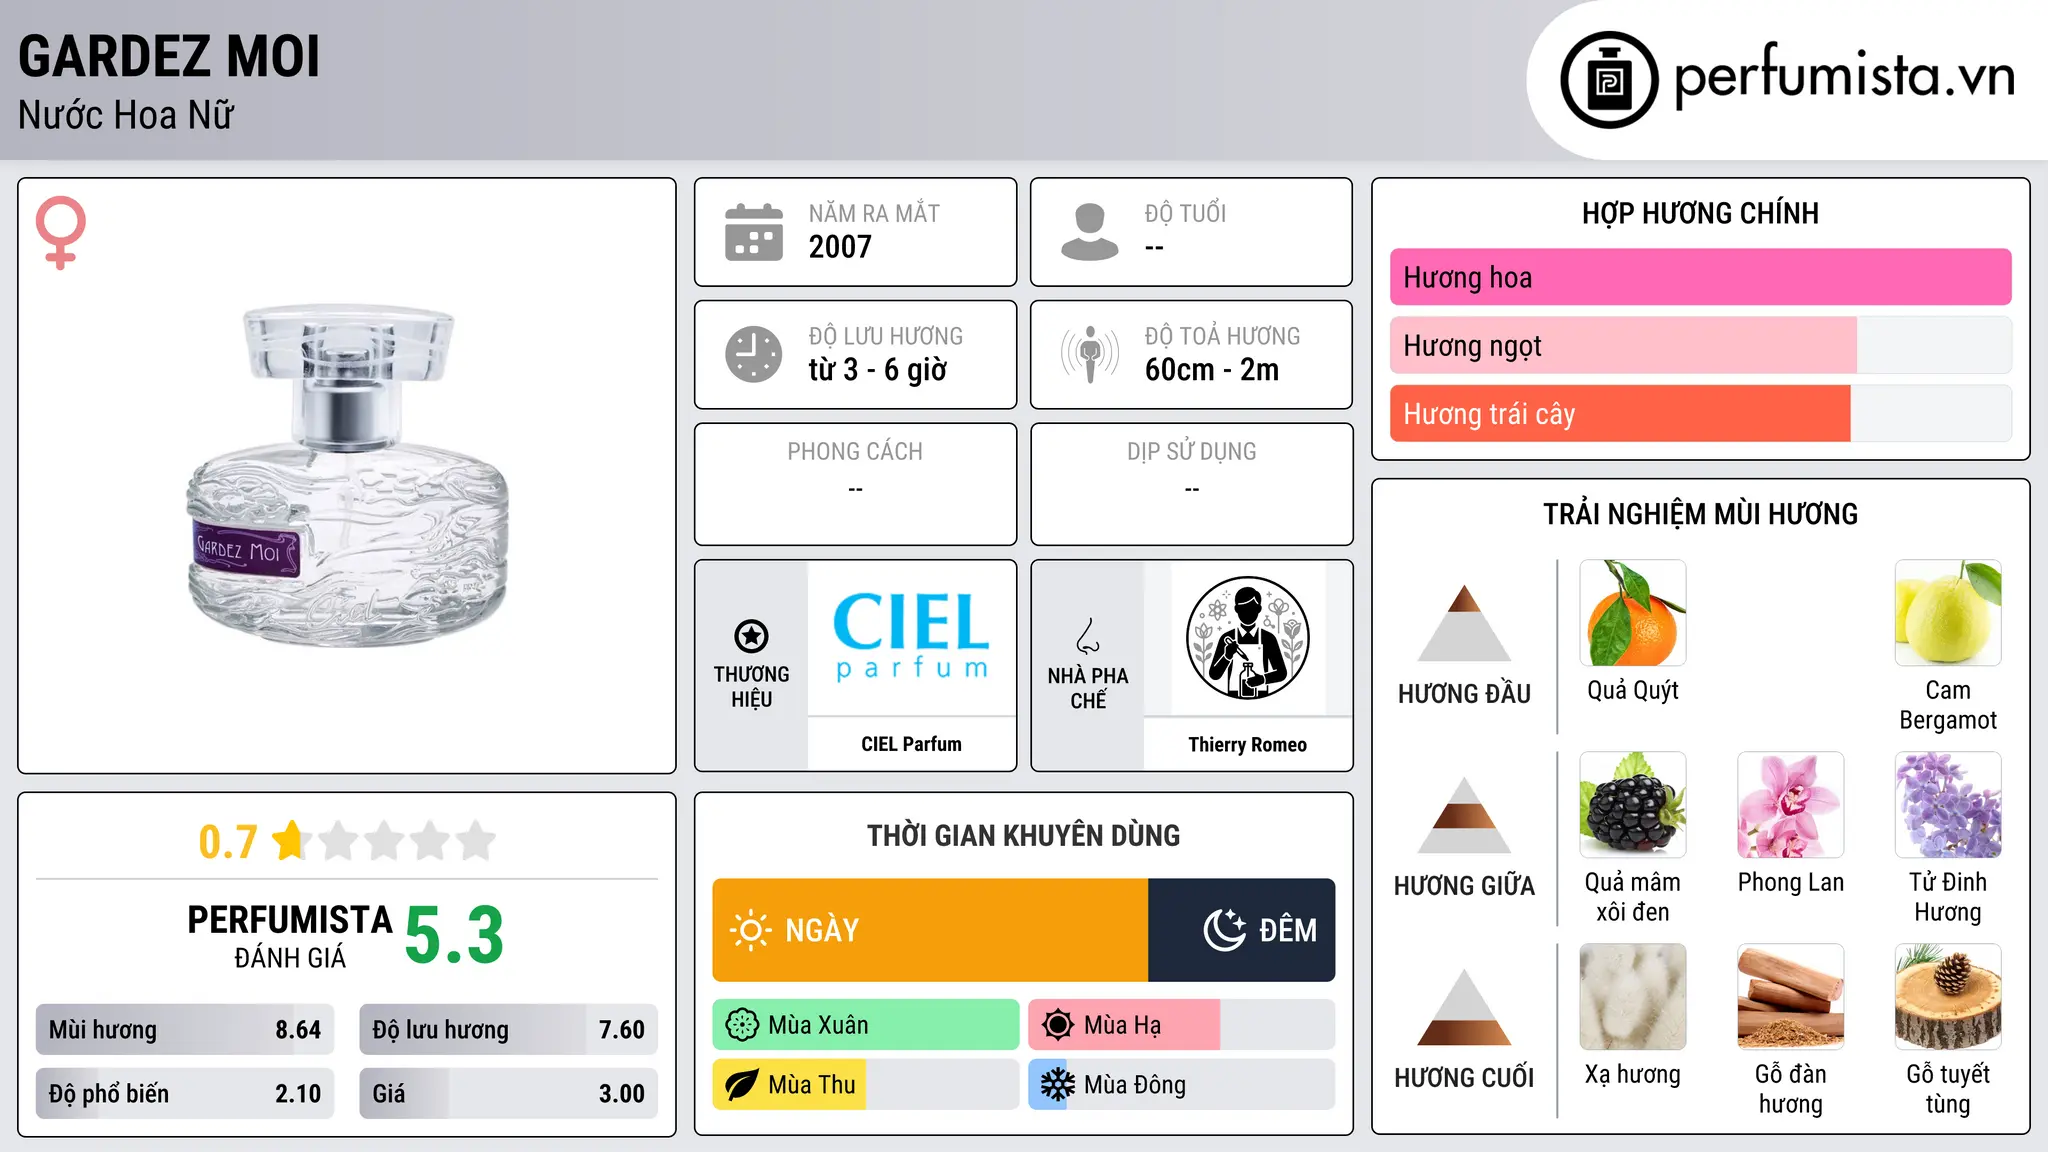This screenshot has width=2048, height=1152.
Task: Select the Gỗ đàn hương sandalwood image
Action: [x=1791, y=997]
